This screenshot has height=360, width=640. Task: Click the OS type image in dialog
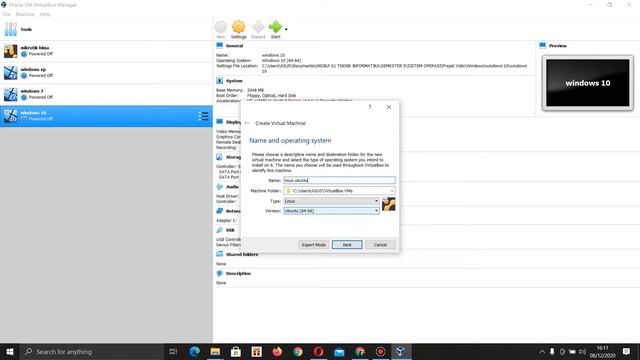click(x=389, y=204)
